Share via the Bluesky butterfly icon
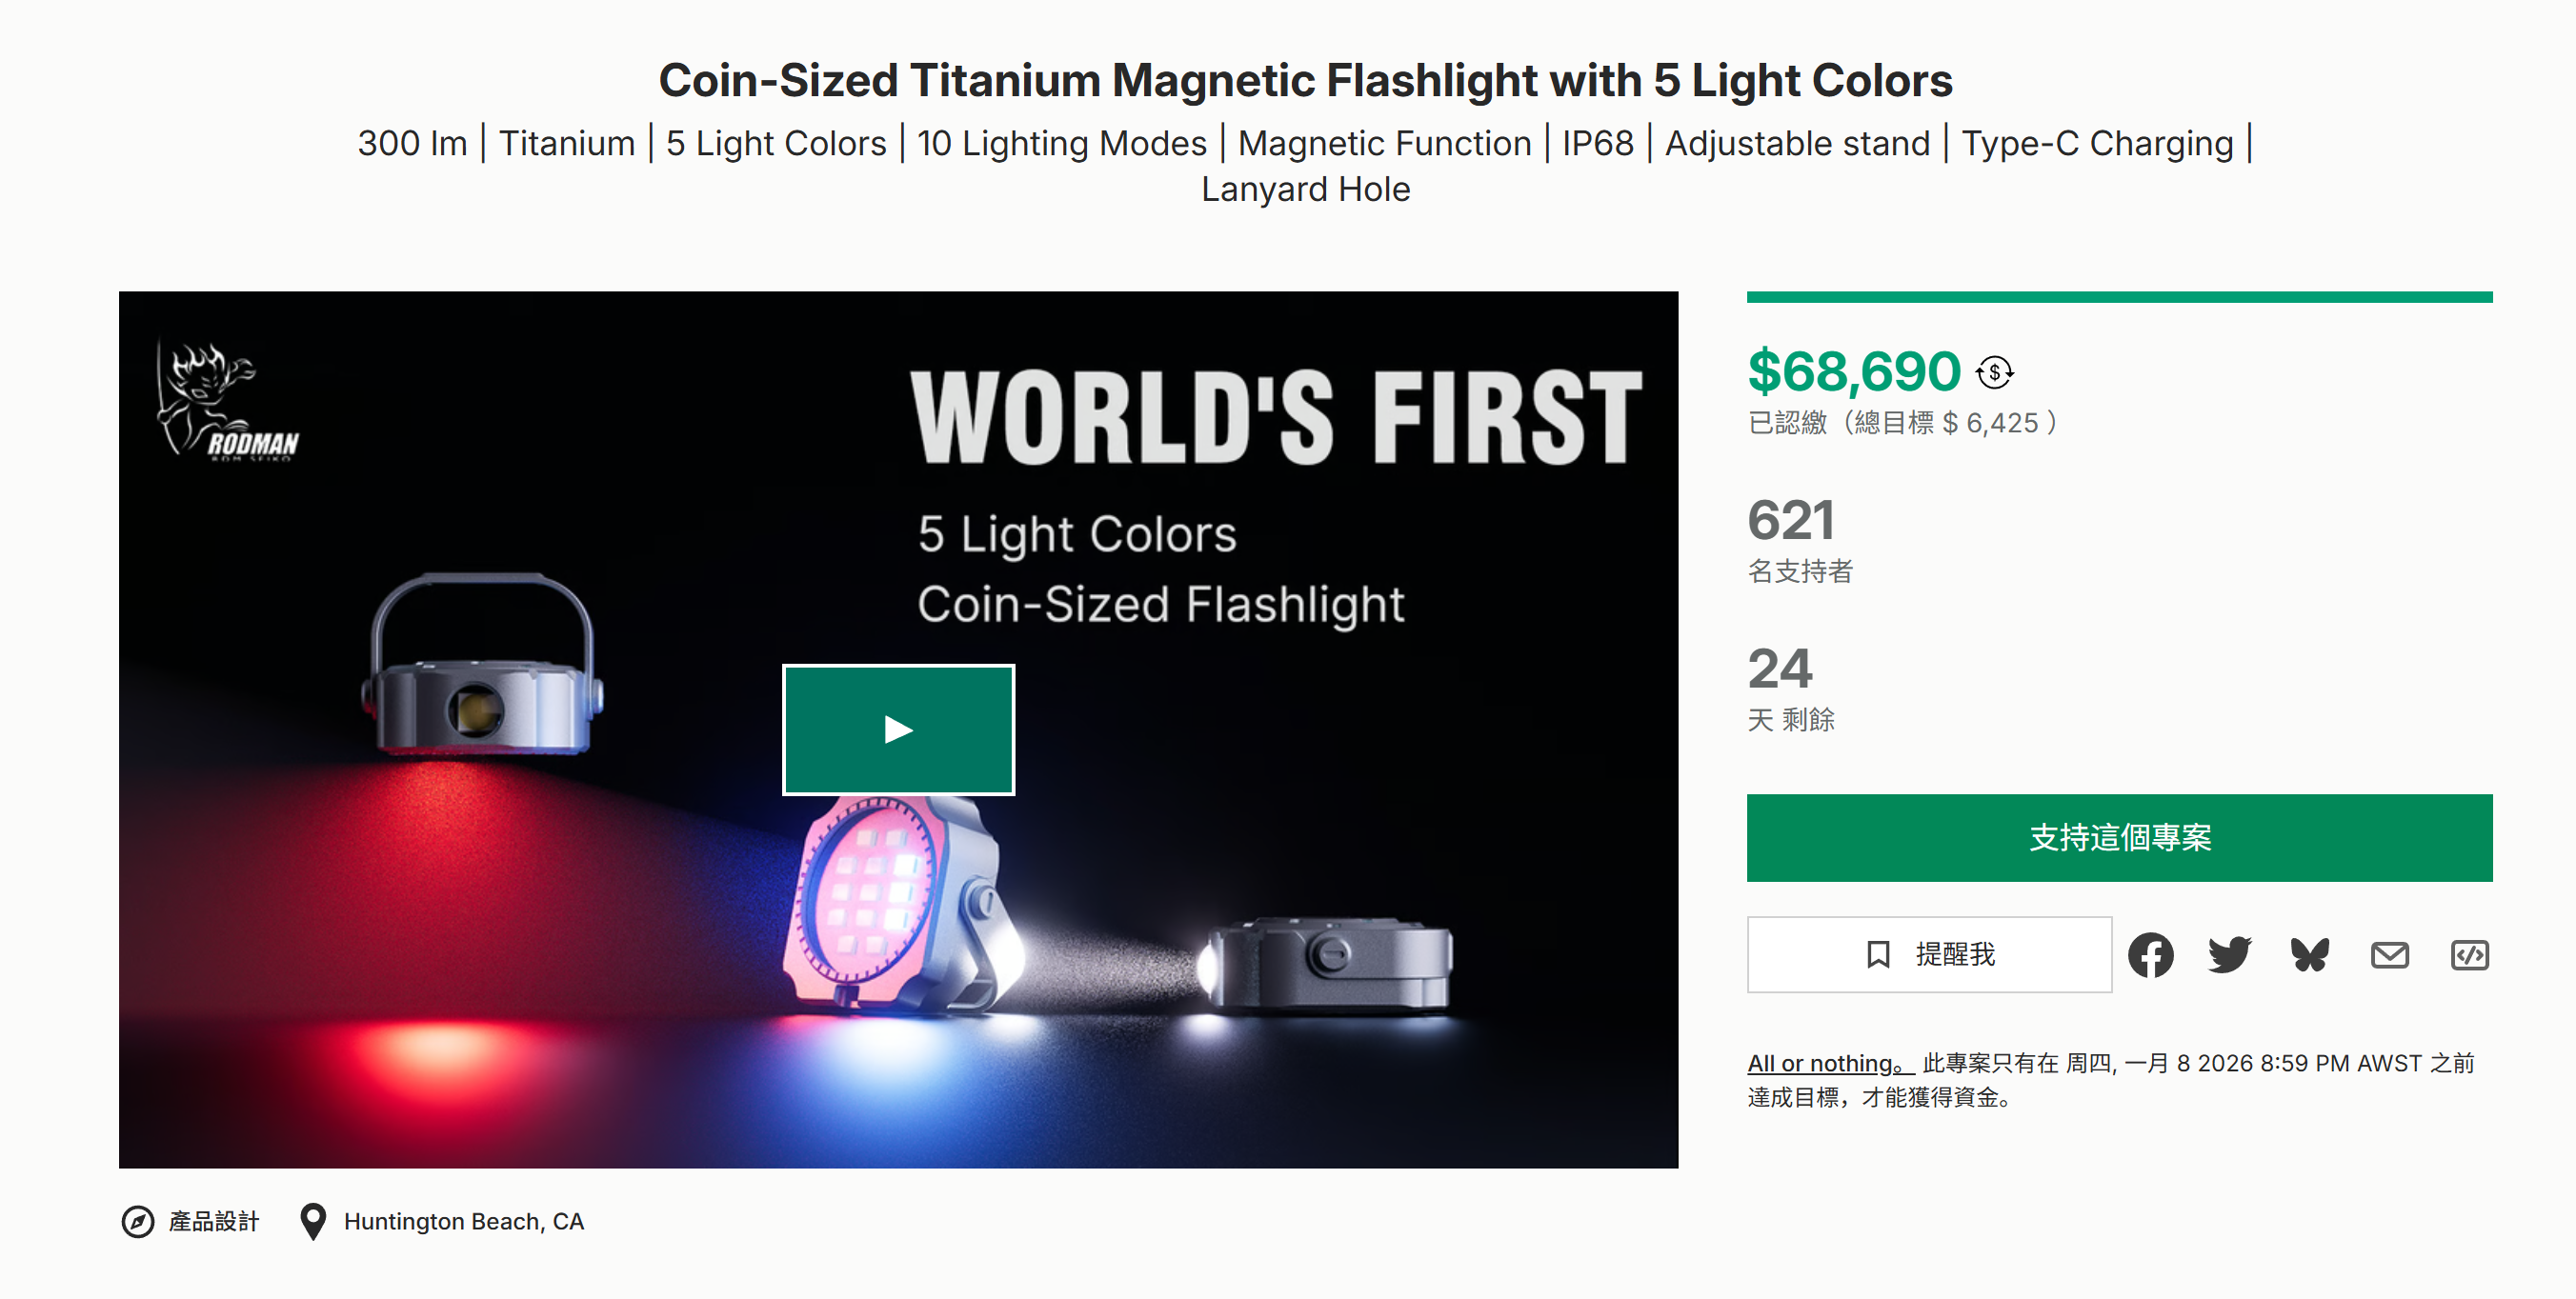 (x=2309, y=955)
